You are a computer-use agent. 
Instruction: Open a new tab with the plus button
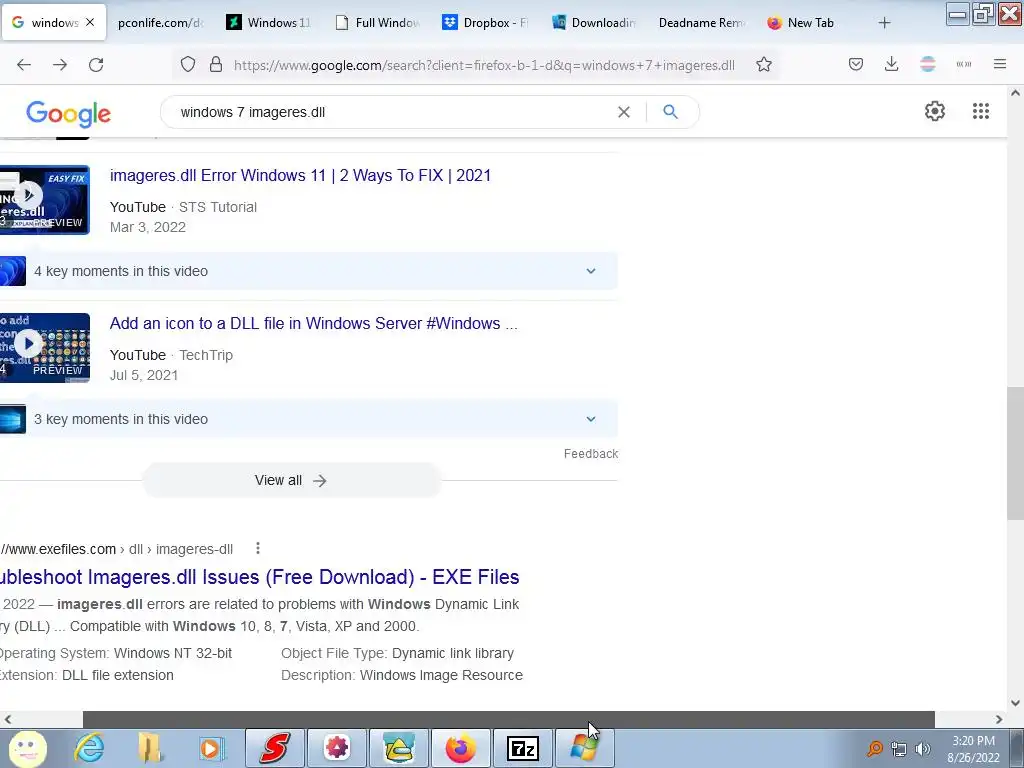pos(884,23)
